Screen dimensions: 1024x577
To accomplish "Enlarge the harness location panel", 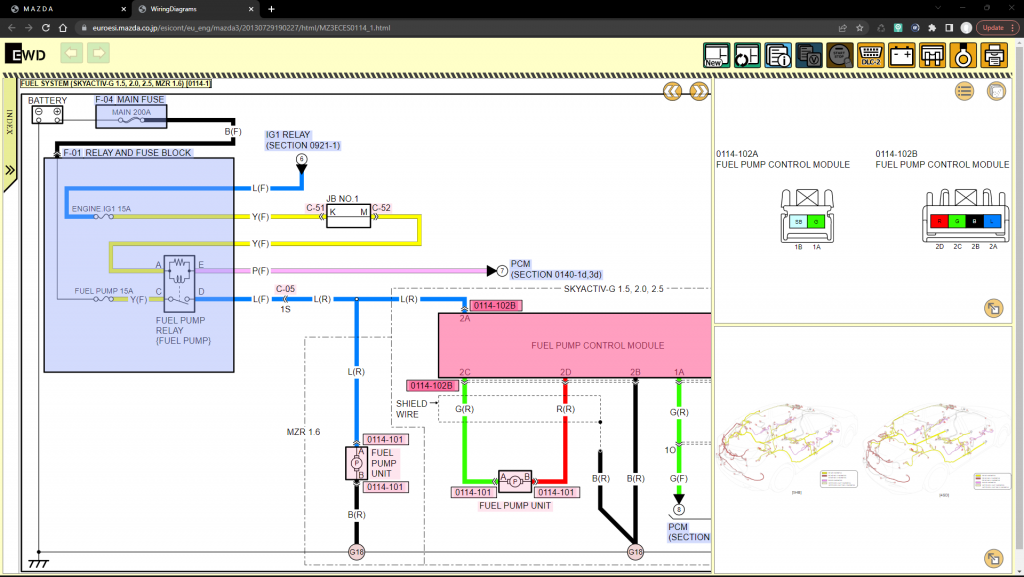I will pos(993,557).
